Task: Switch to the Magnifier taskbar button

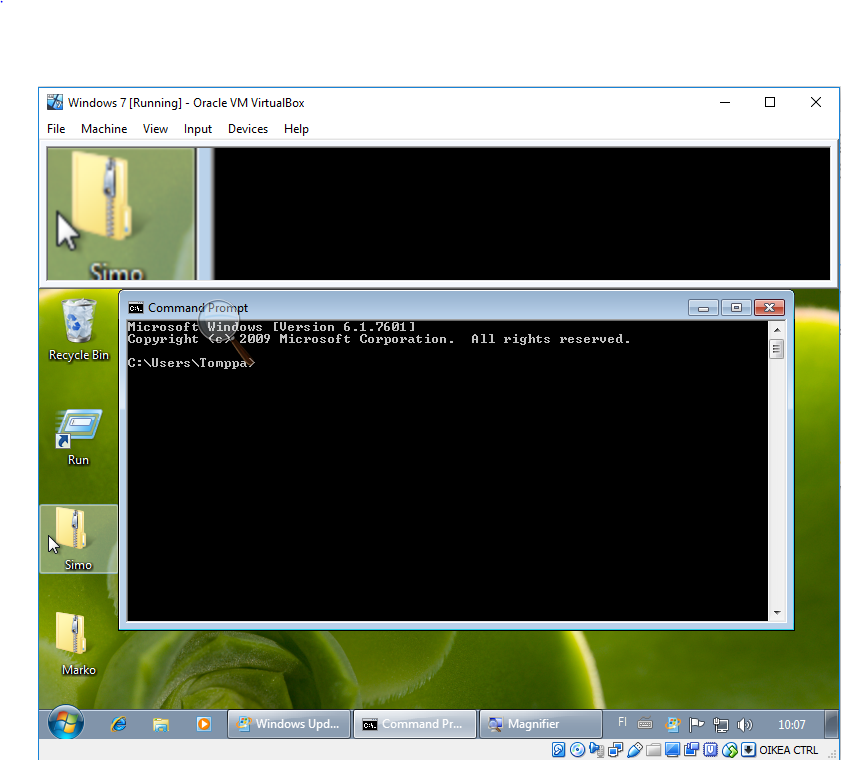Action: click(540, 724)
